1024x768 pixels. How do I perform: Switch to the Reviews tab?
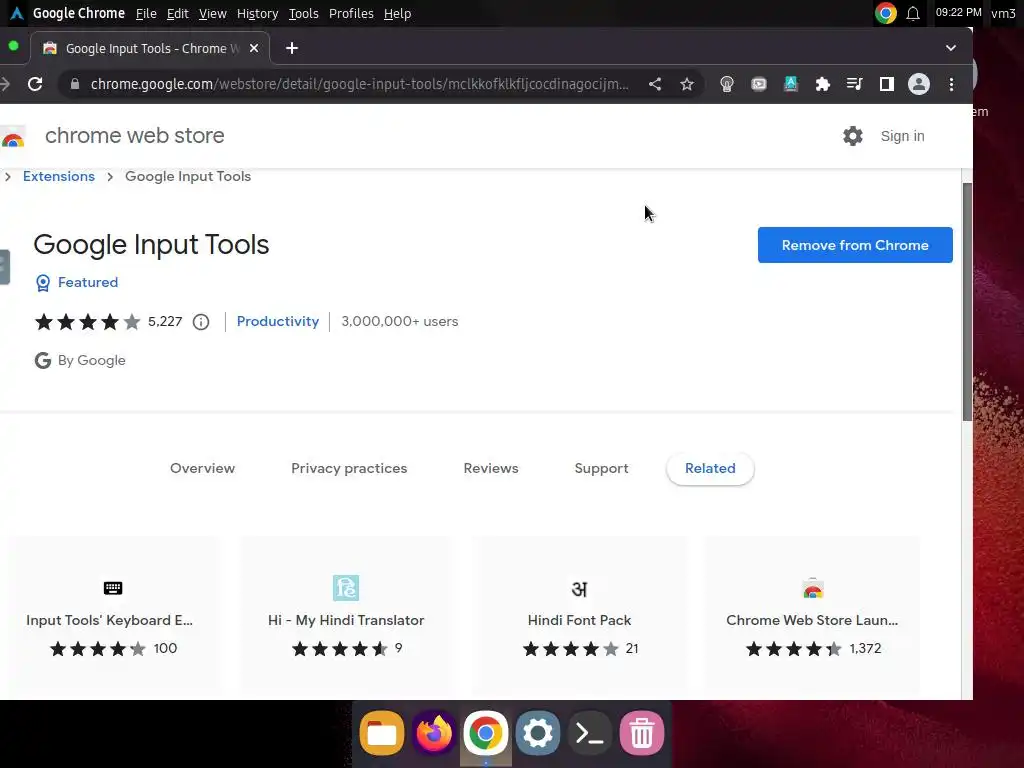click(491, 469)
